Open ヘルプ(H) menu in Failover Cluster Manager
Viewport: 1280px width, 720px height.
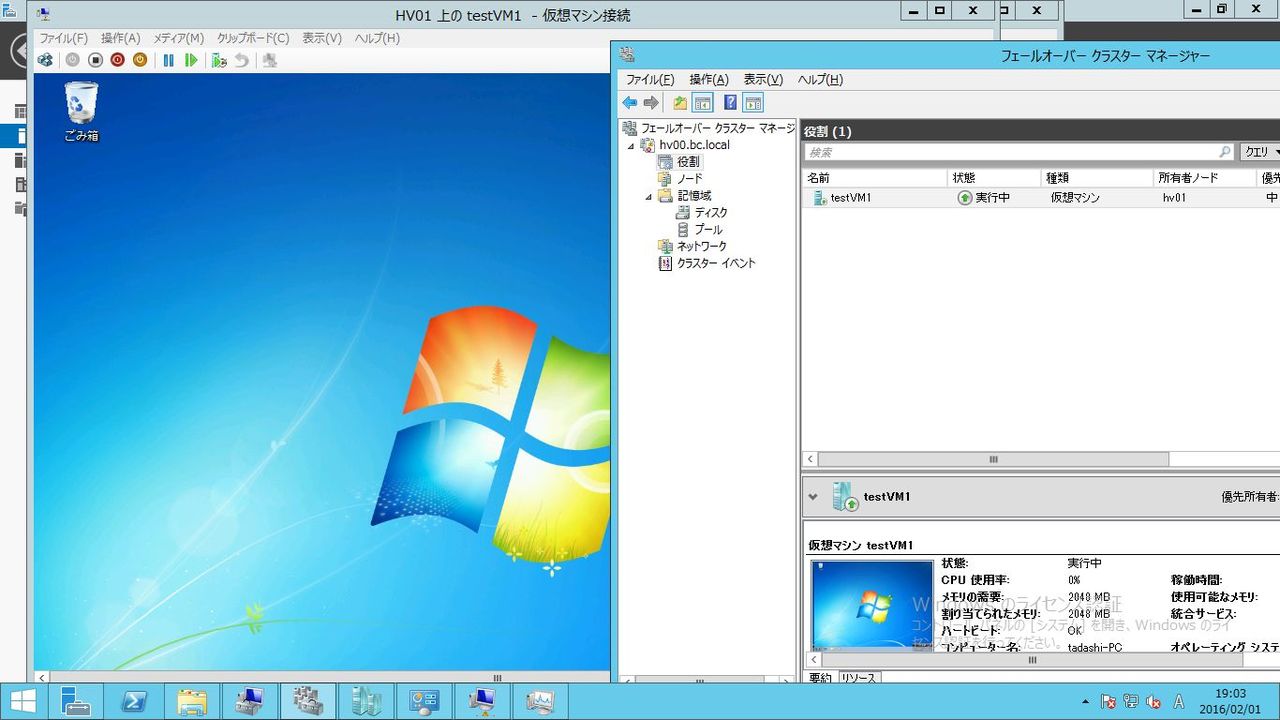click(820, 80)
